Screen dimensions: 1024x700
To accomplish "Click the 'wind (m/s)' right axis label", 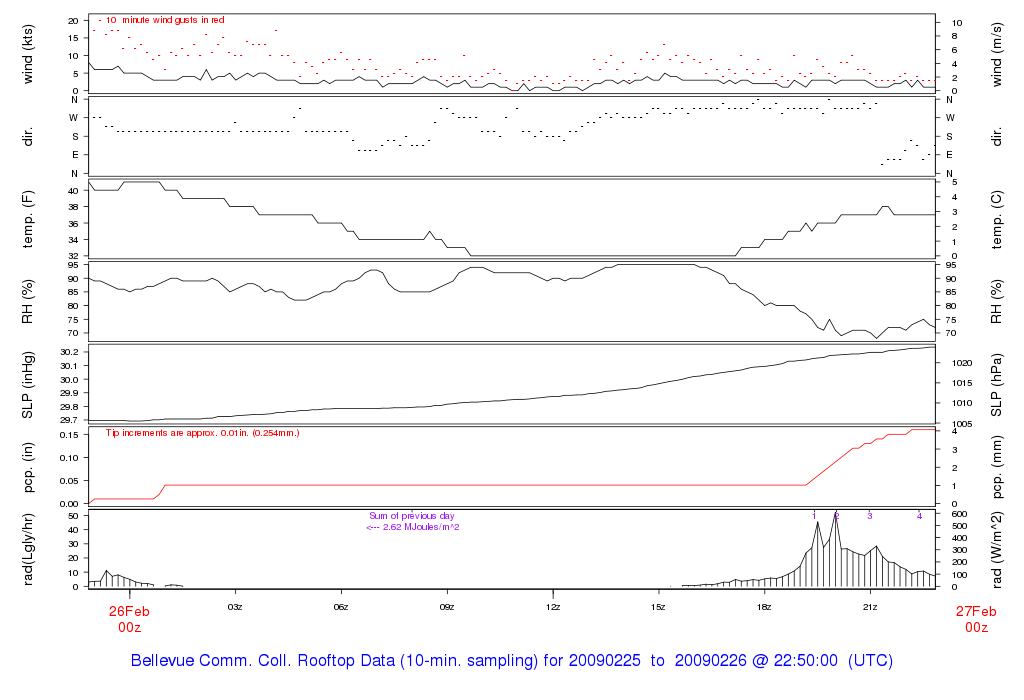I will pyautogui.click(x=997, y=54).
